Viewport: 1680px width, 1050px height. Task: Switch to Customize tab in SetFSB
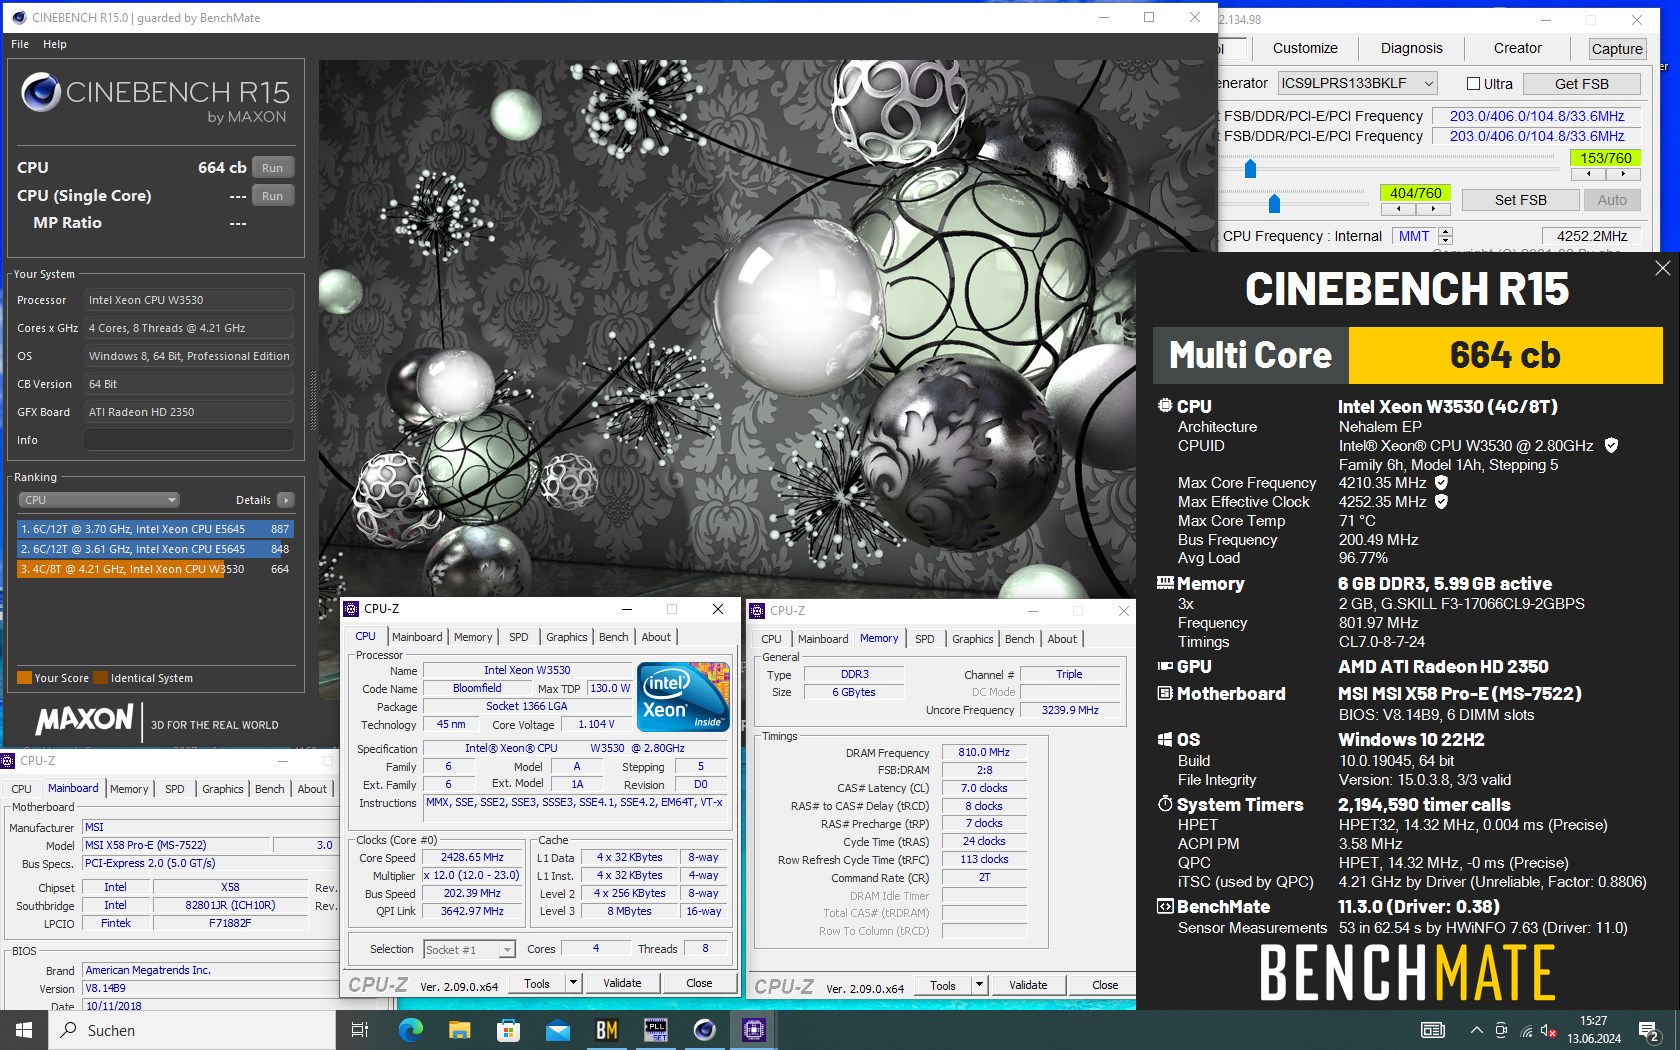[1305, 48]
